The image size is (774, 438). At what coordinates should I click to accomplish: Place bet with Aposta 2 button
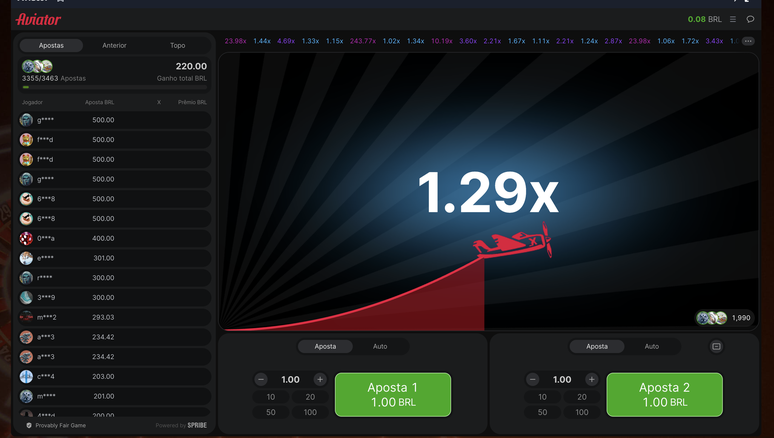664,395
